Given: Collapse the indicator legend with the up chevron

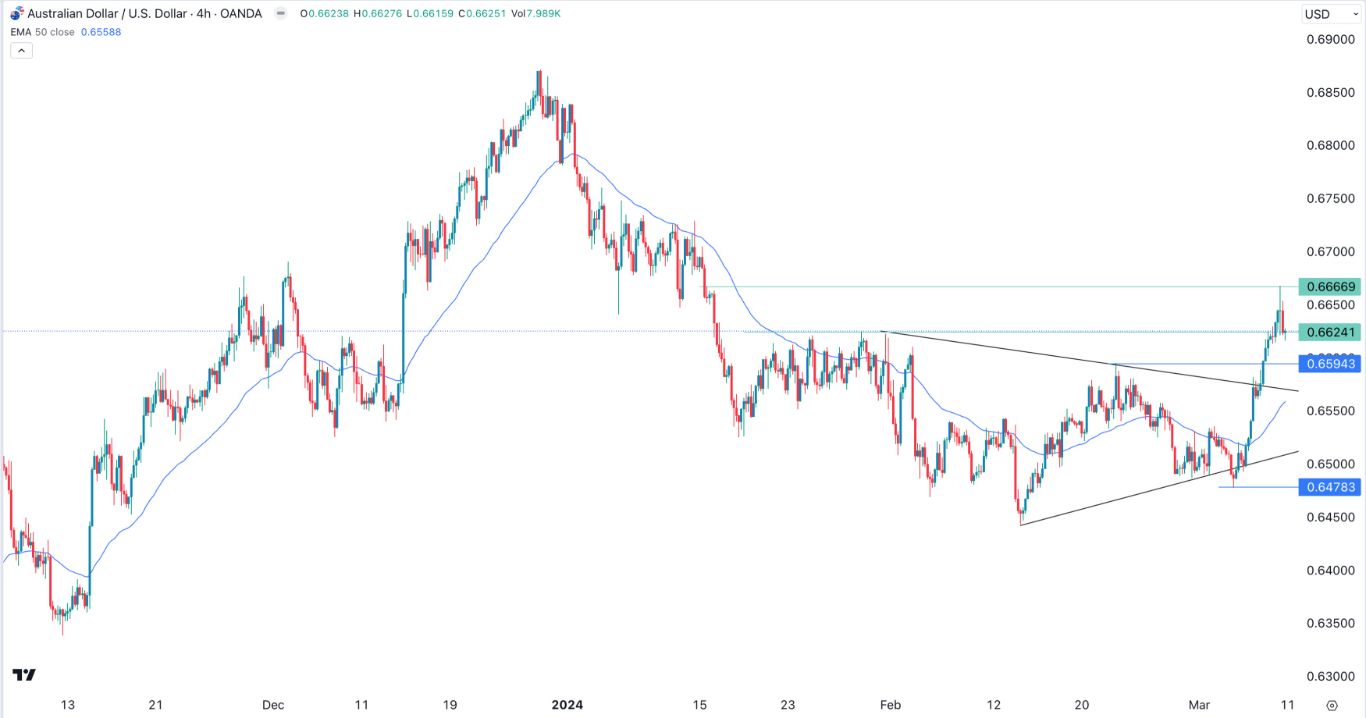Looking at the screenshot, I should point(20,50).
